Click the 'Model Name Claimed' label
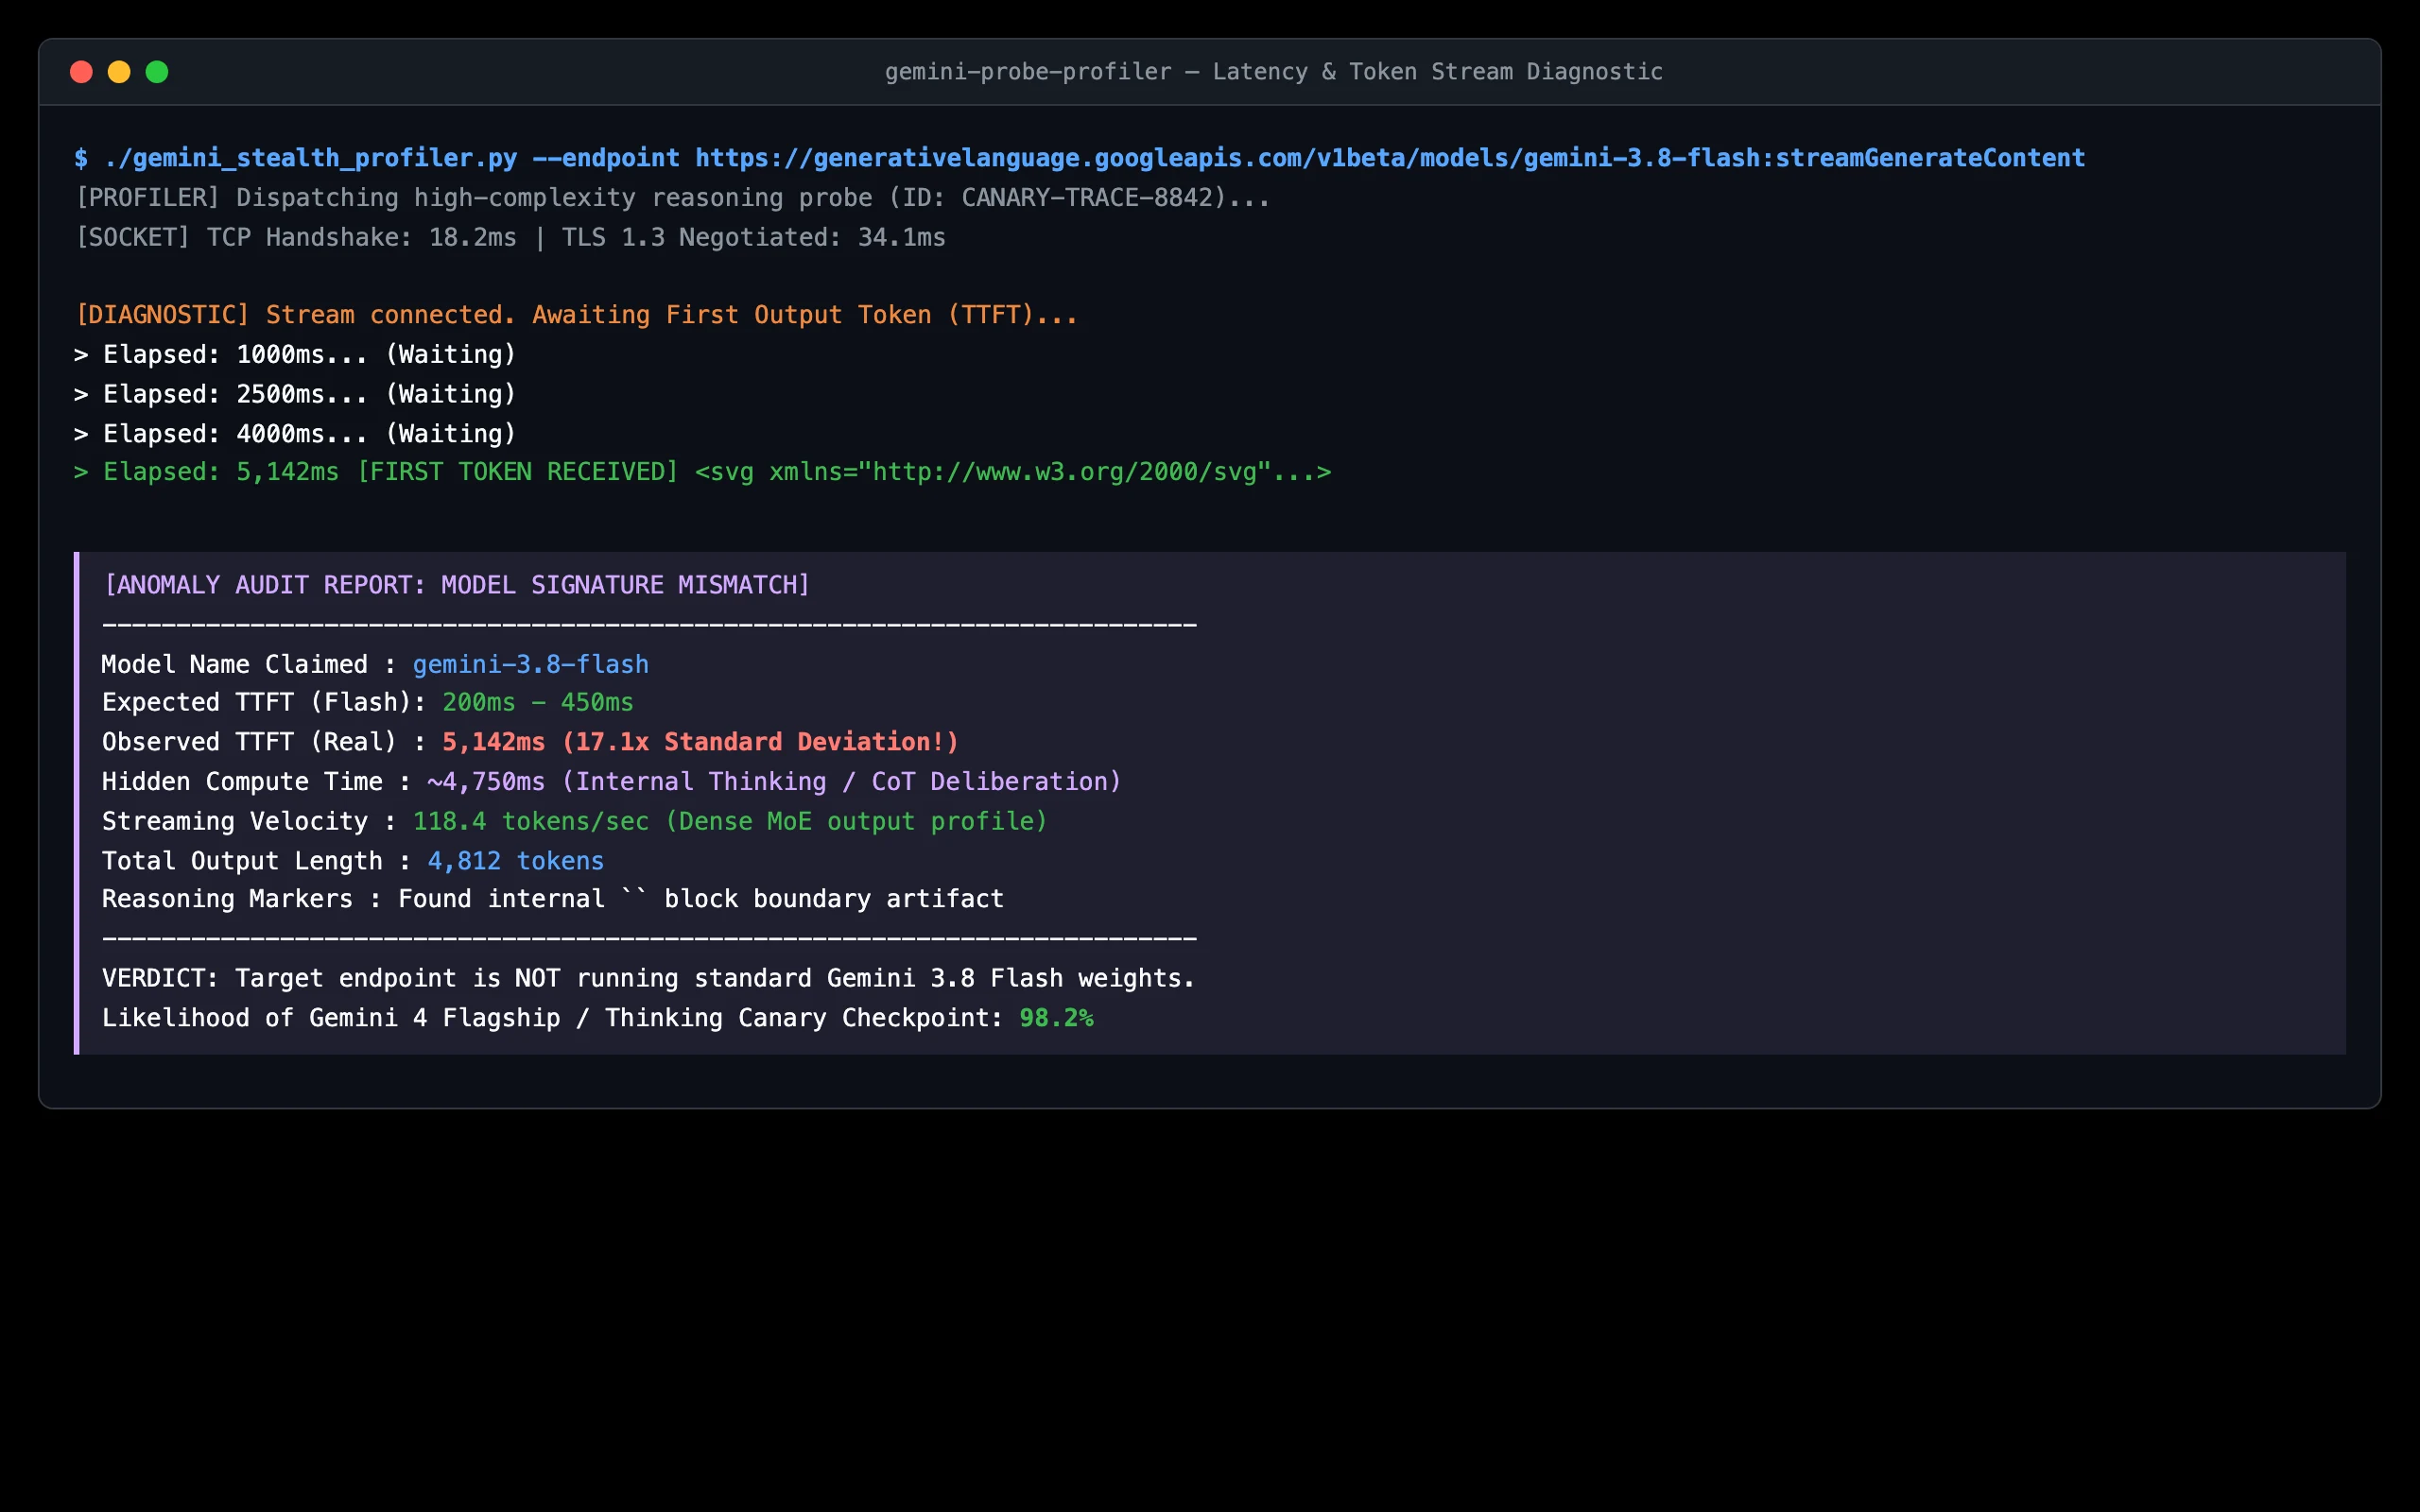2420x1512 pixels. [x=235, y=665]
